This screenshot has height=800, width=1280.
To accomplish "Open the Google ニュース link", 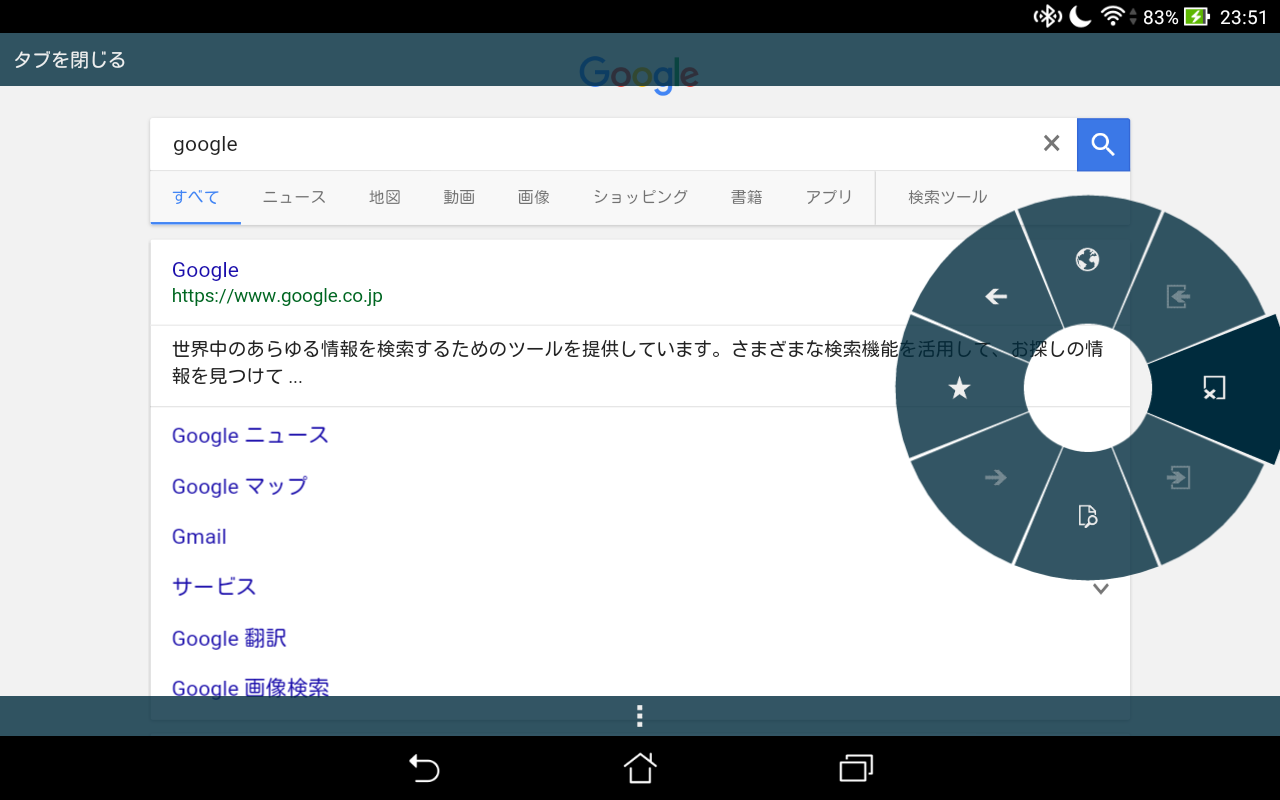I will coord(250,435).
